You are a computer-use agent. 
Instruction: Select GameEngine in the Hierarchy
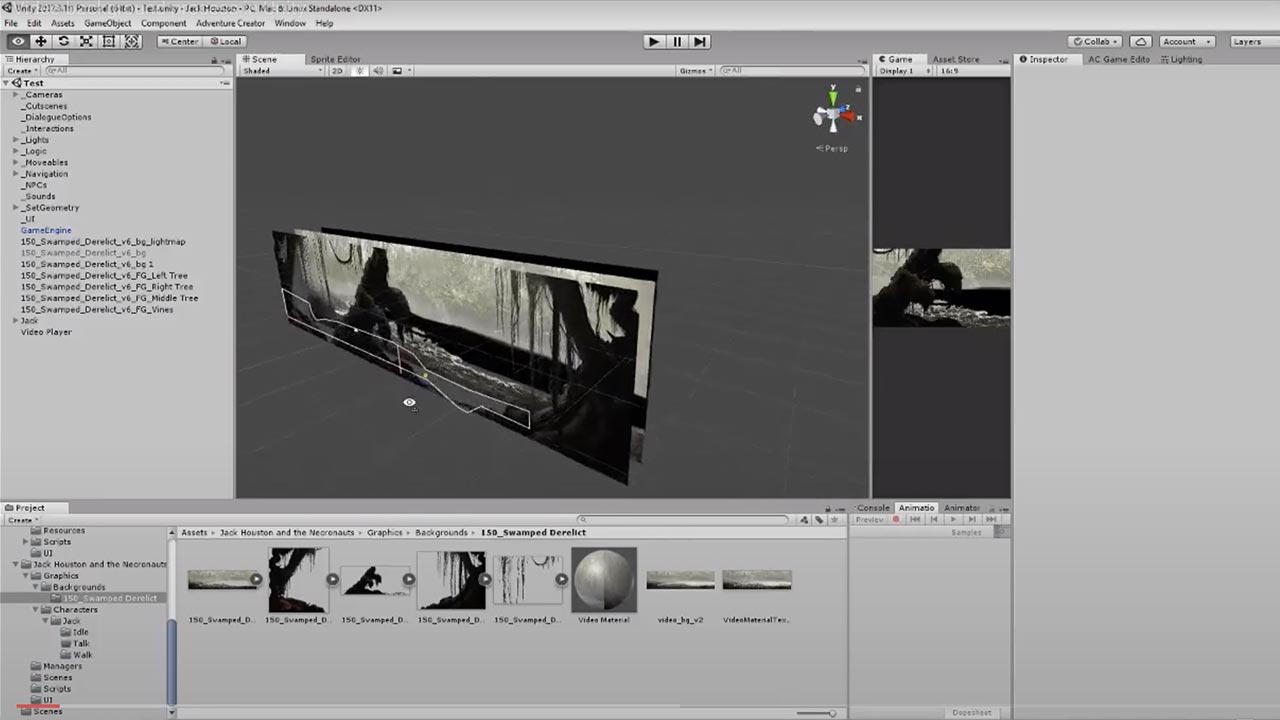point(46,230)
